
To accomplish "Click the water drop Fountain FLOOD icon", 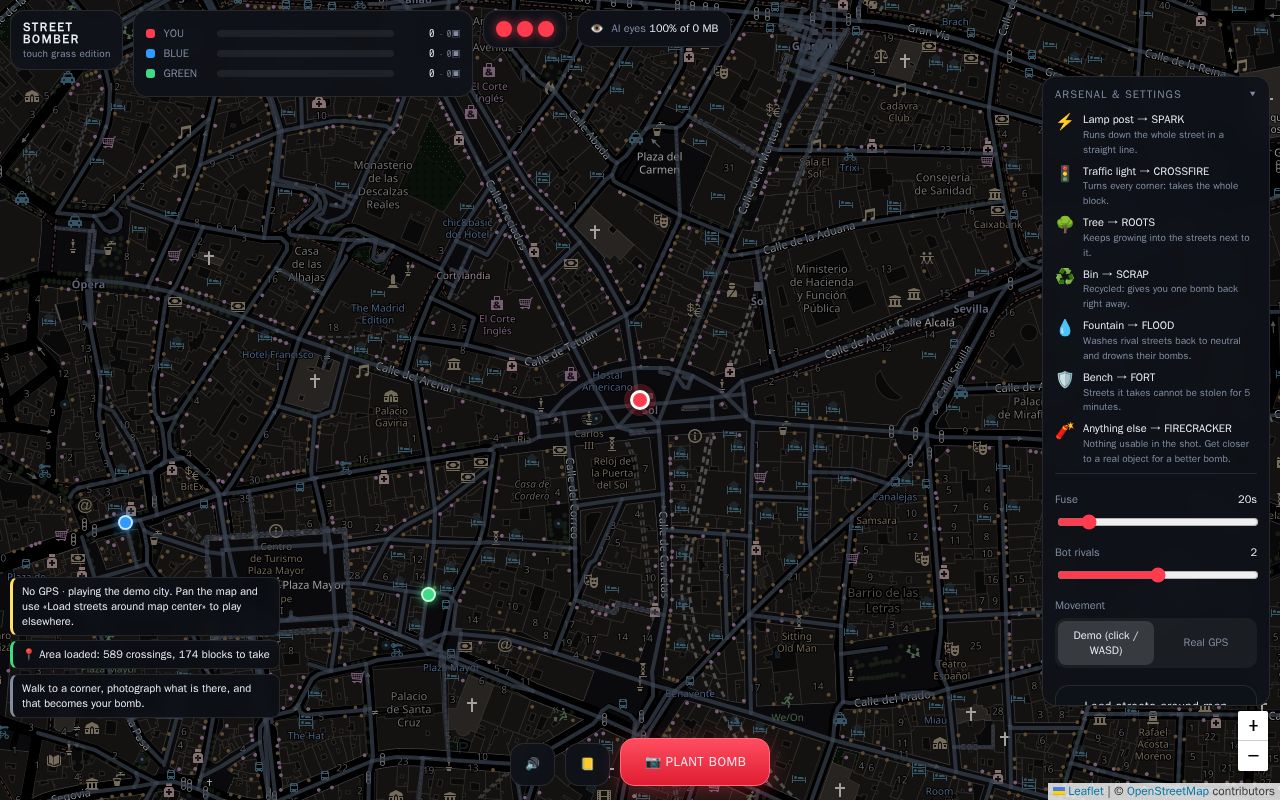I will [1065, 327].
